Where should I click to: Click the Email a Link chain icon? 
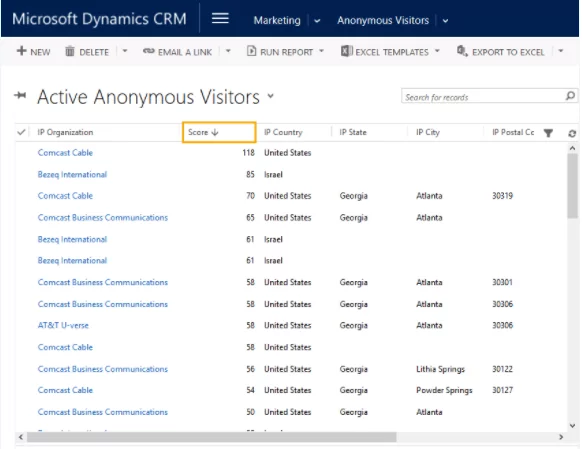pos(148,51)
